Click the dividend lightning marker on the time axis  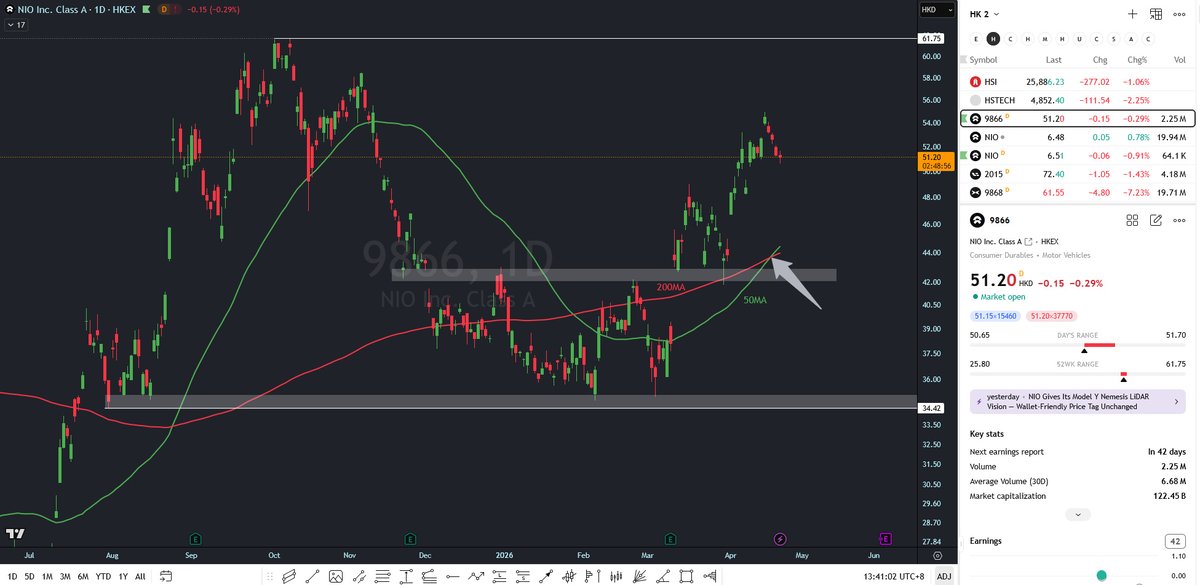coord(781,538)
